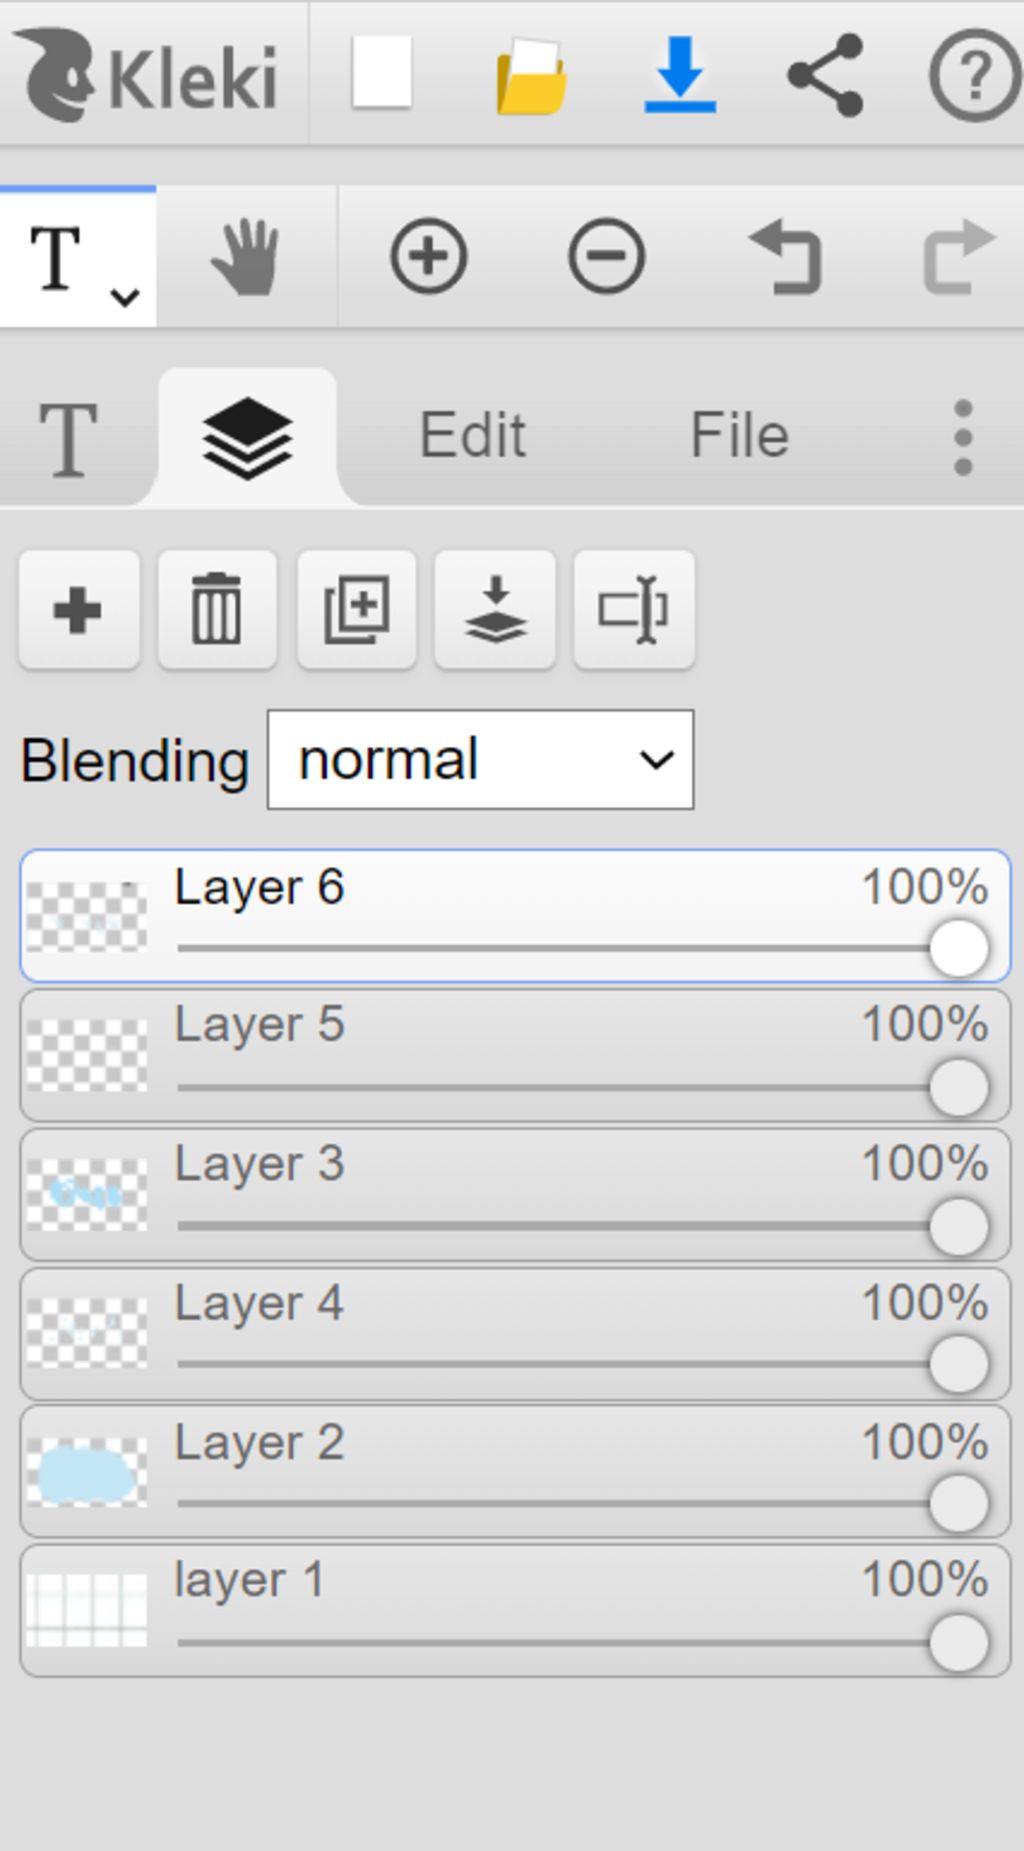Merge layer down with the layer below
Image resolution: width=1024 pixels, height=1851 pixels.
(x=495, y=609)
